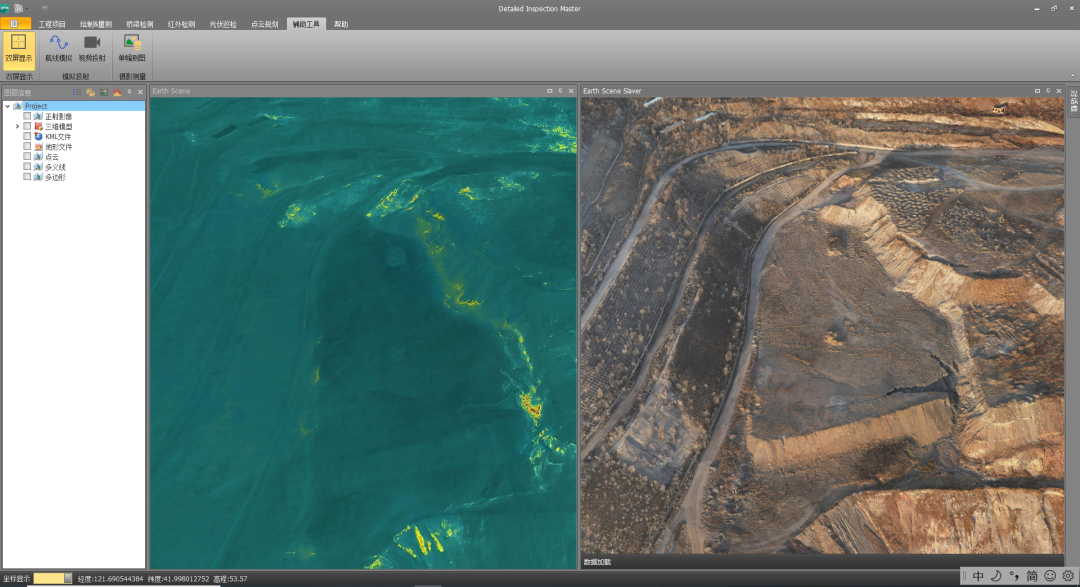Screen dimensions: 1080x587
Task: Pin the Earth Scene panel
Action: point(560,91)
